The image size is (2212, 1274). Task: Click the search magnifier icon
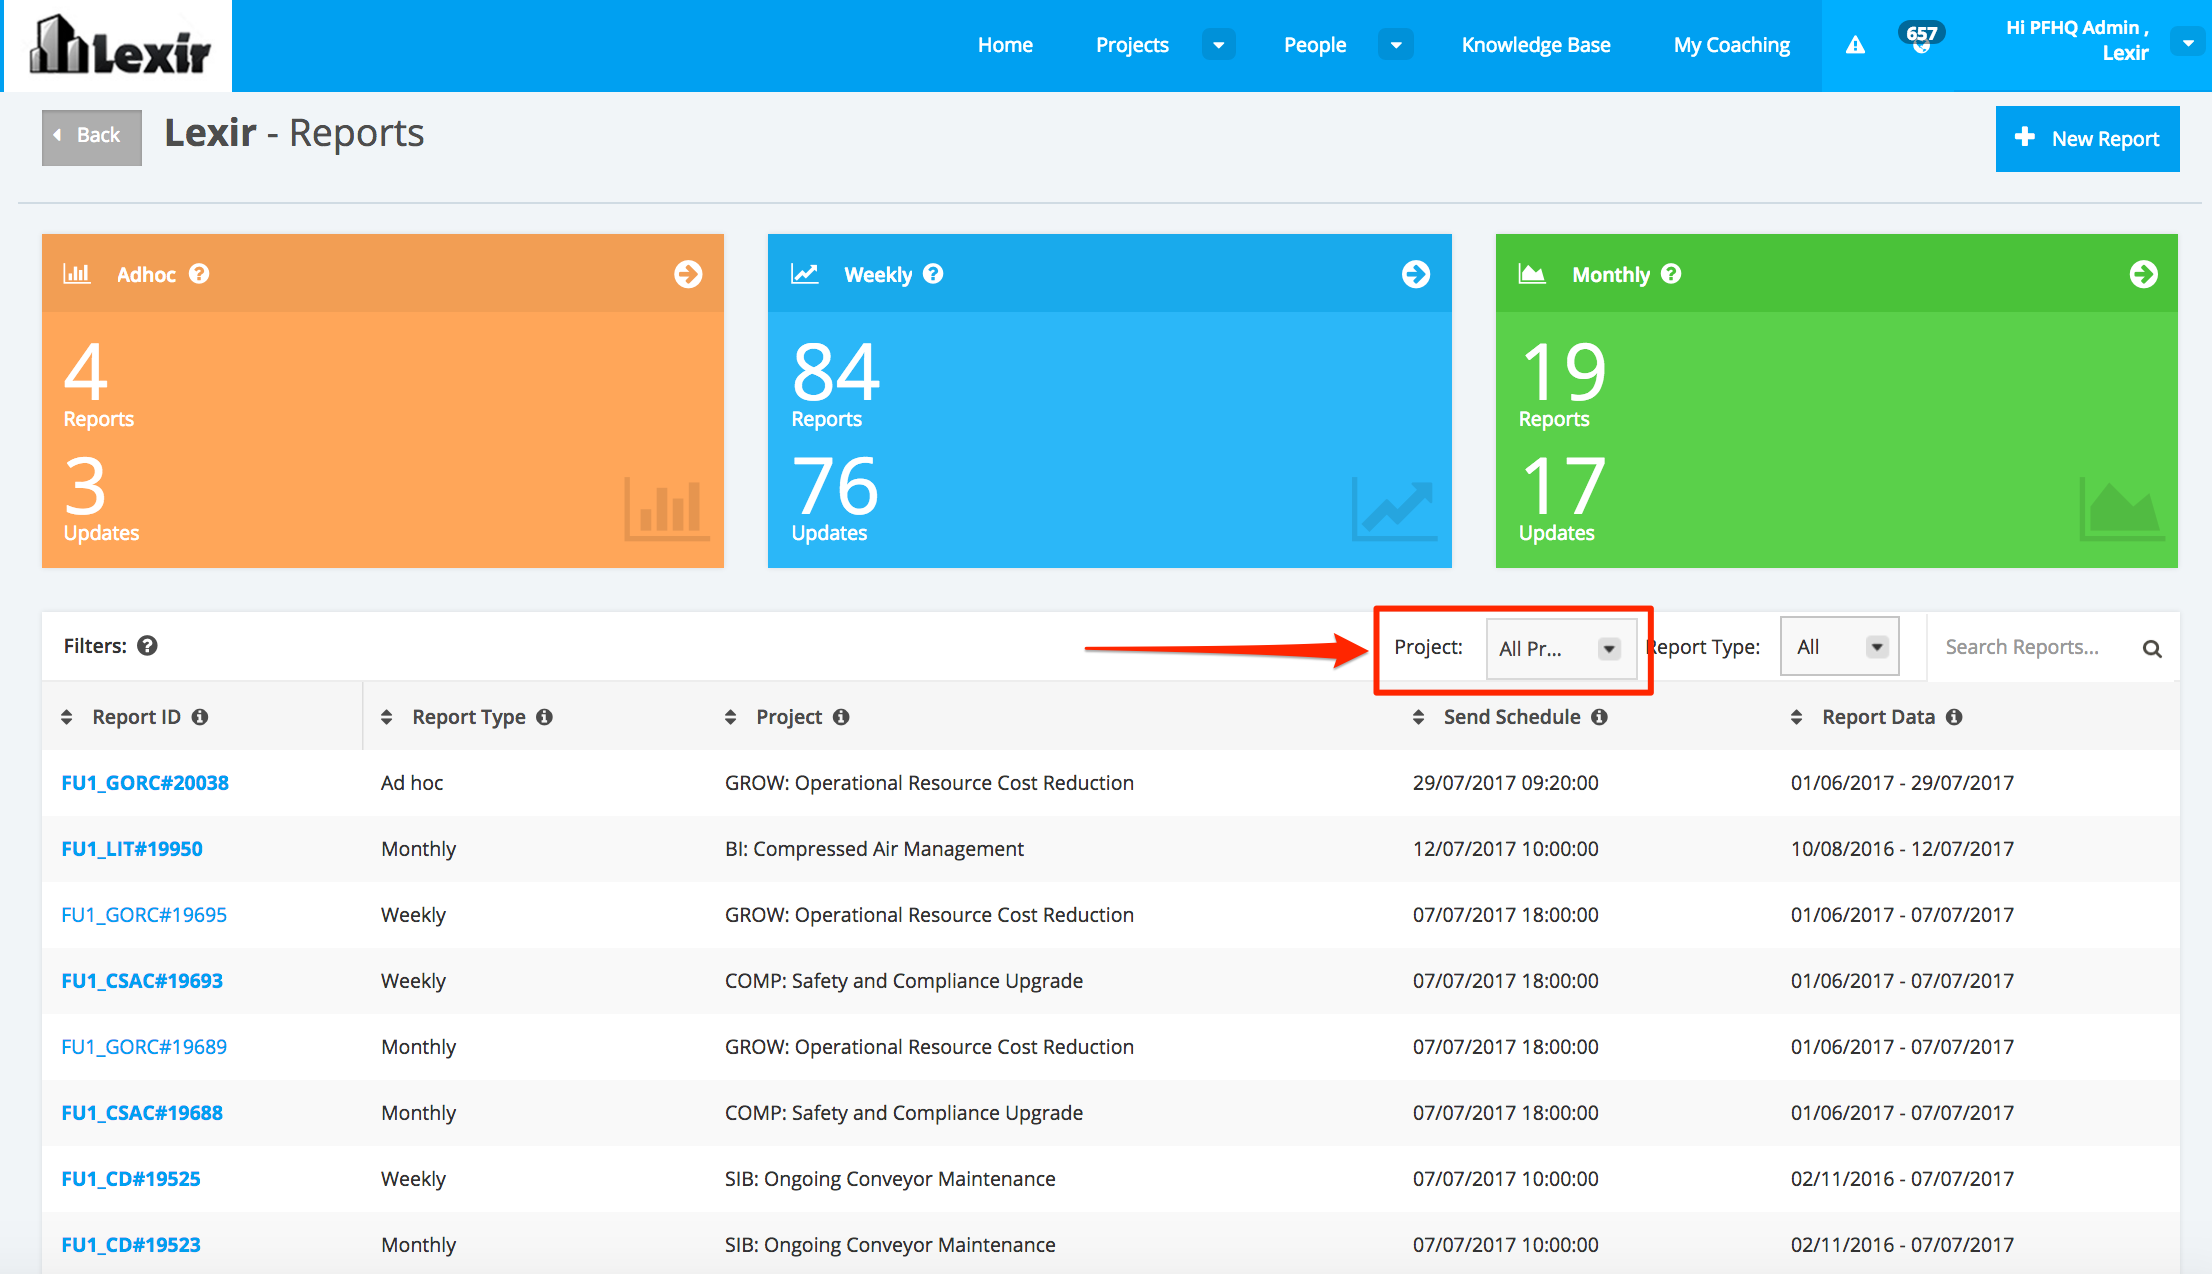coord(2152,649)
